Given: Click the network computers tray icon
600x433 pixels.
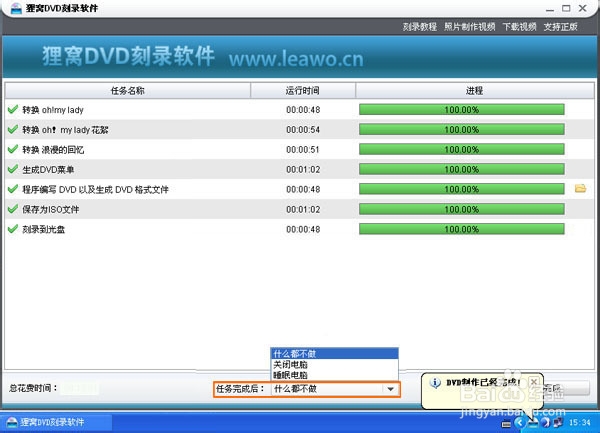Looking at the screenshot, I should 558,422.
